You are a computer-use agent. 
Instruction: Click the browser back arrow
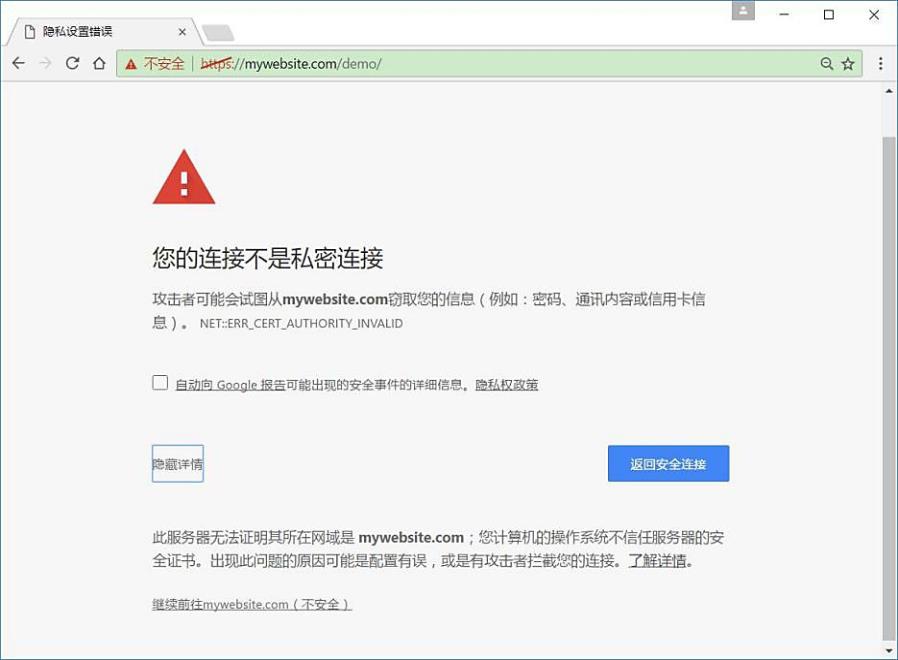(18, 63)
